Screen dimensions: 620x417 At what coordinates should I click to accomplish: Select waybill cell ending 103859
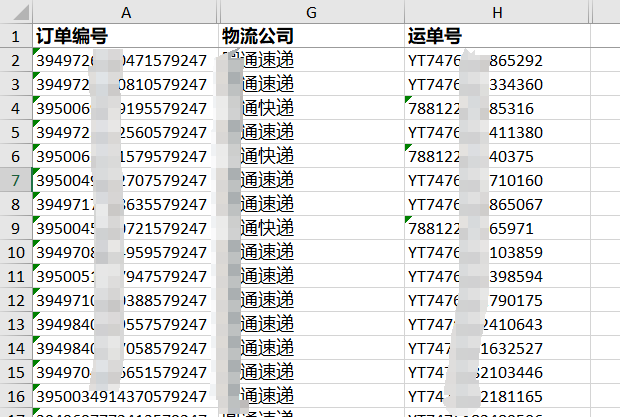click(x=497, y=252)
